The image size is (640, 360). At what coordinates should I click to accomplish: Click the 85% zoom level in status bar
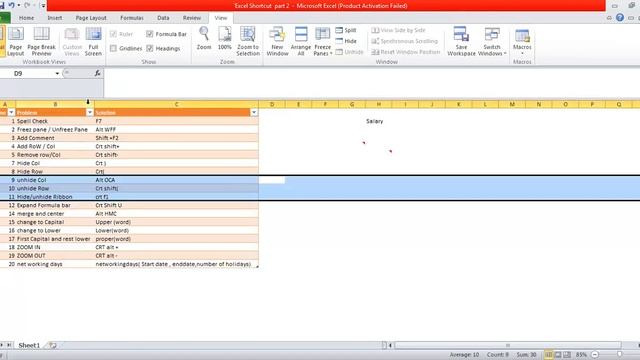click(581, 355)
